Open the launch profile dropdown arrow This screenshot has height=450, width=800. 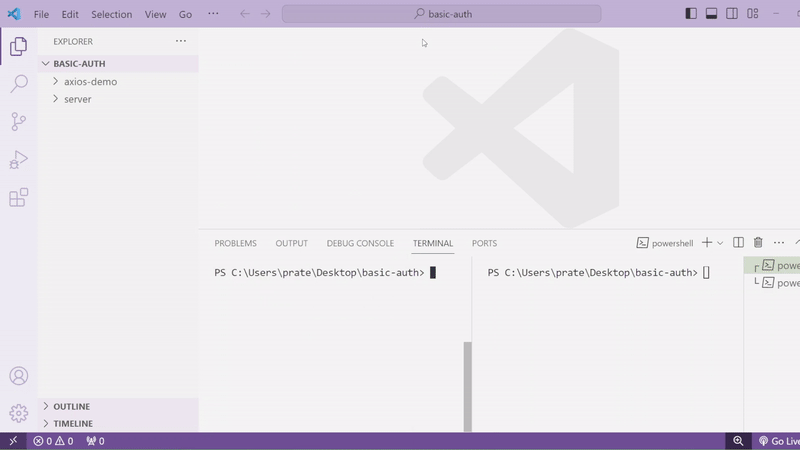click(720, 243)
